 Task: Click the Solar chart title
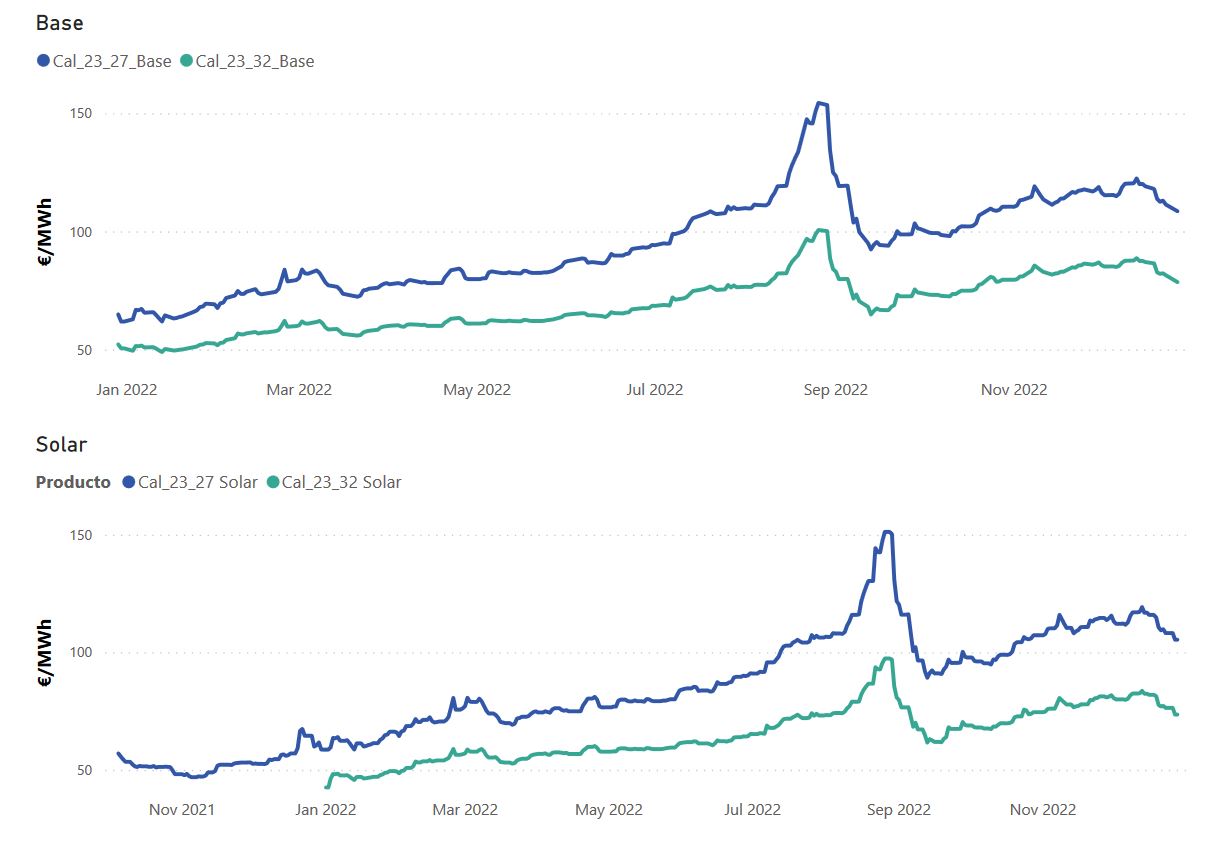(62, 444)
